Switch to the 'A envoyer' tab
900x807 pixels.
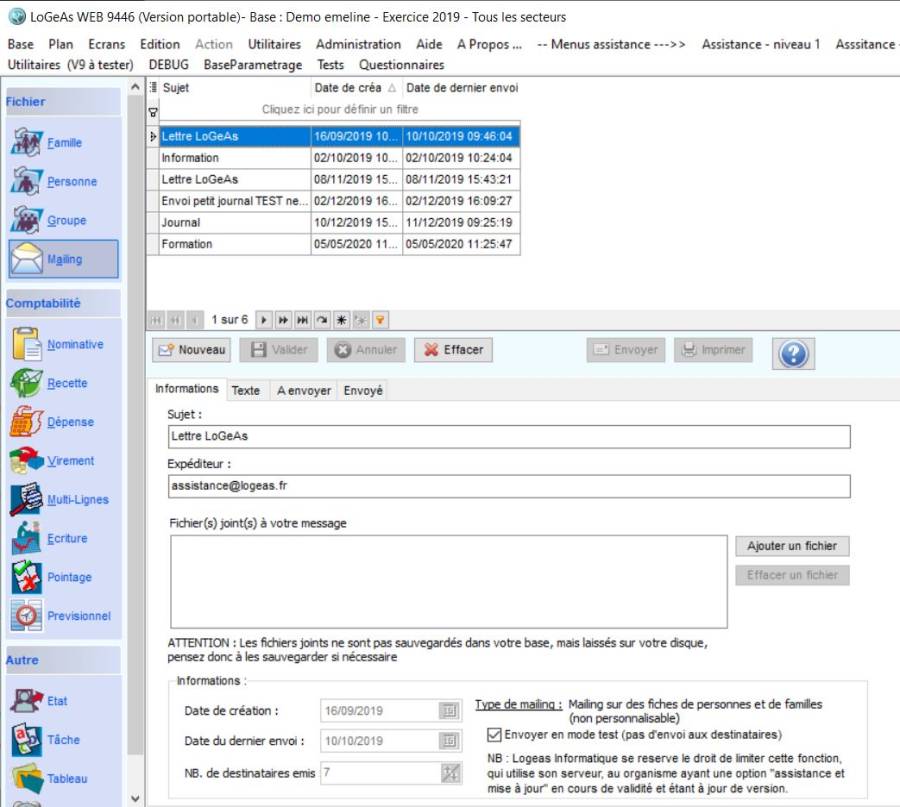(x=303, y=391)
